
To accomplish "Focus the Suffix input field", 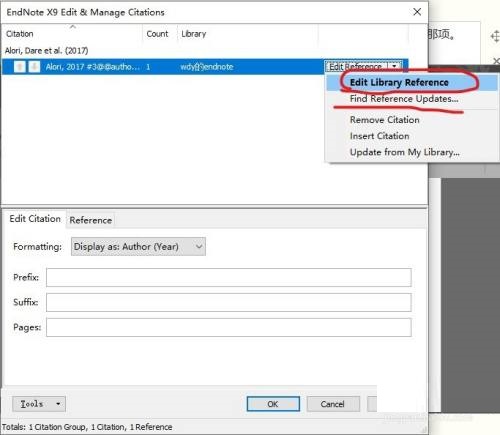I will pyautogui.click(x=229, y=302).
